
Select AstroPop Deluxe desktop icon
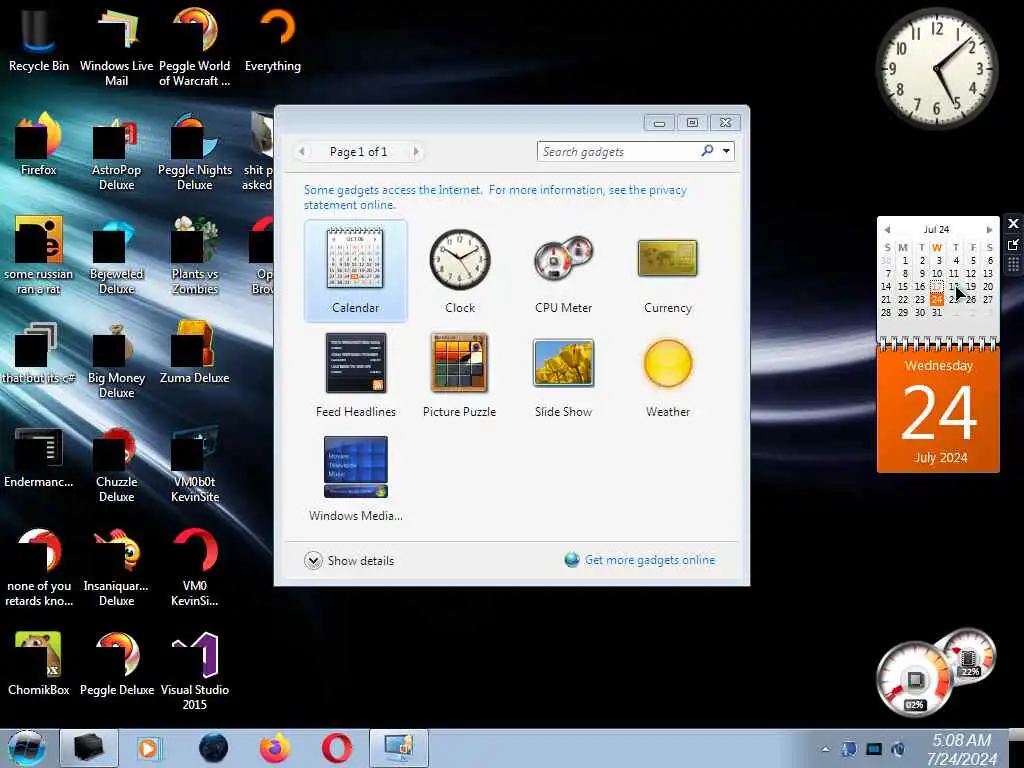point(116,152)
